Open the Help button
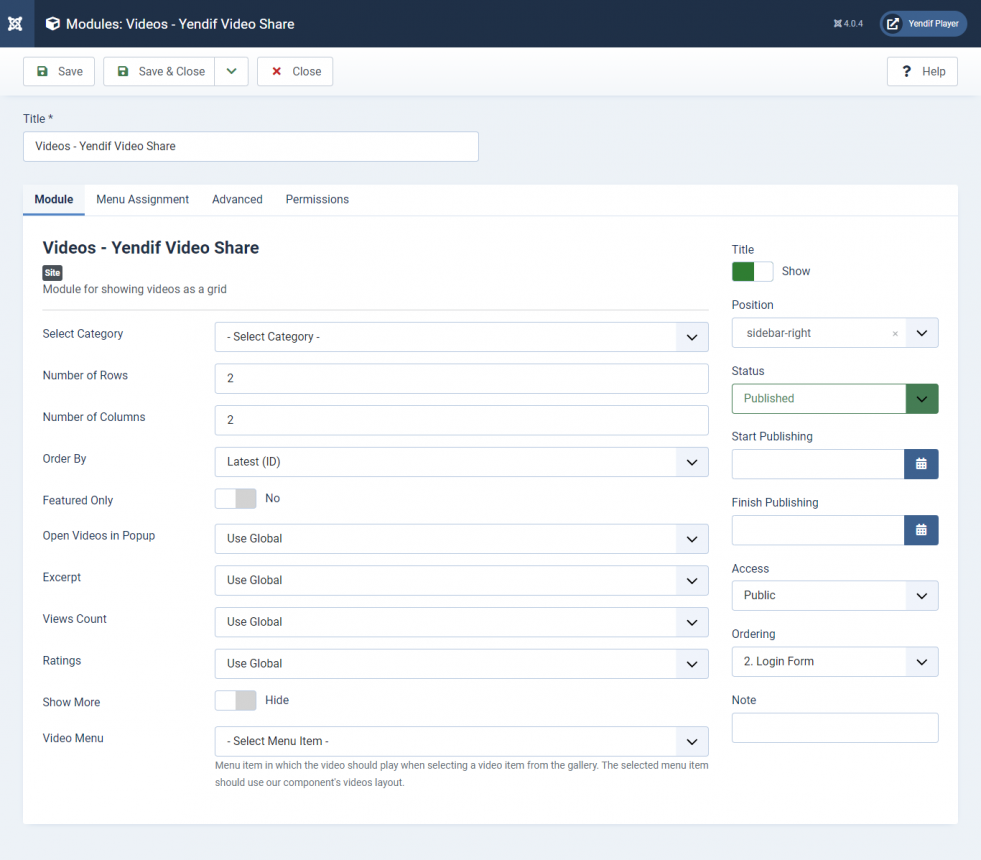The height and width of the screenshot is (860, 981). pyautogui.click(x=922, y=71)
